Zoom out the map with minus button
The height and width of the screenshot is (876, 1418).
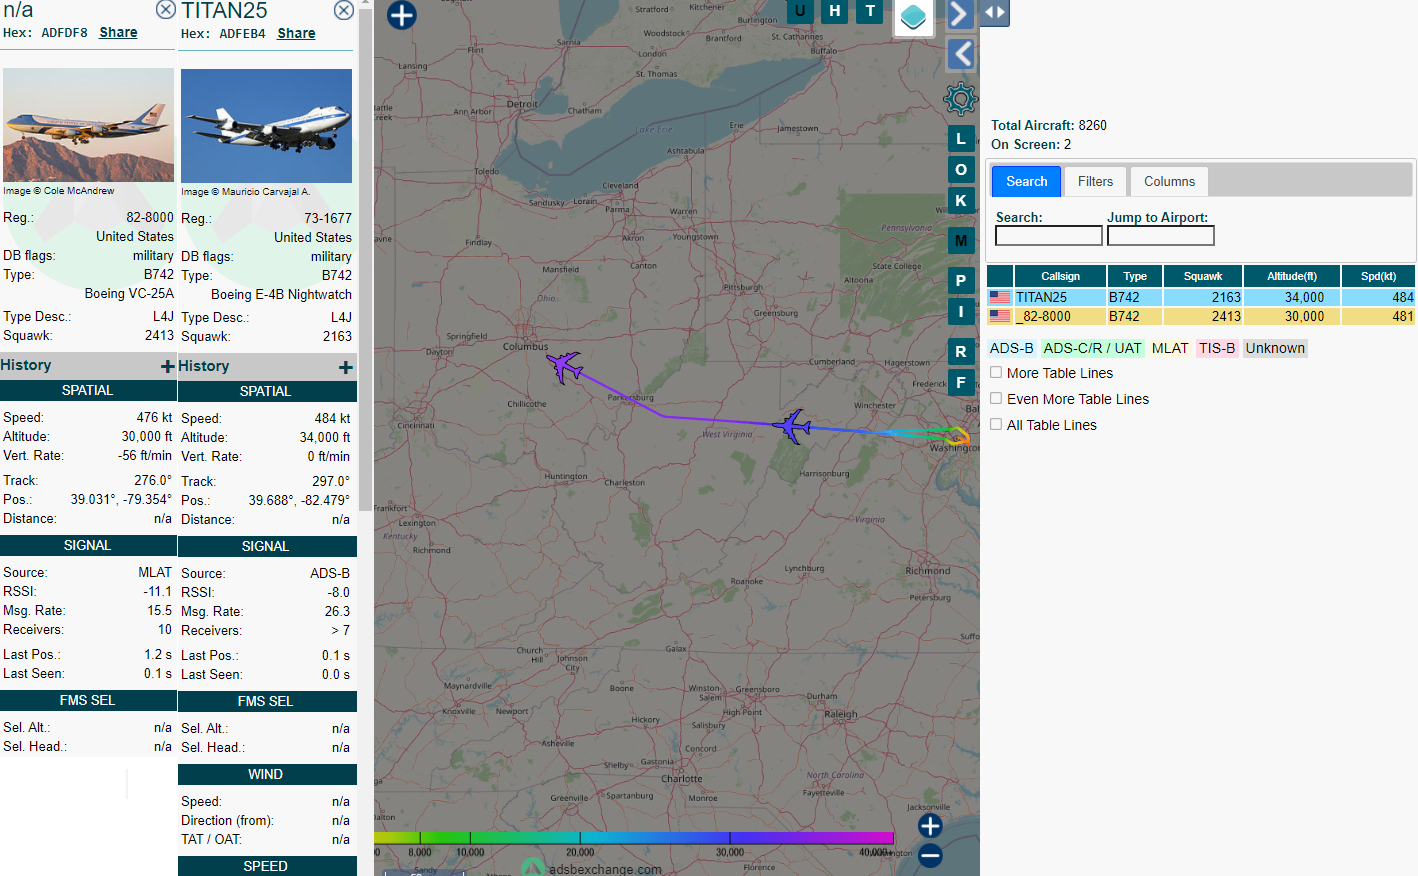[x=930, y=855]
